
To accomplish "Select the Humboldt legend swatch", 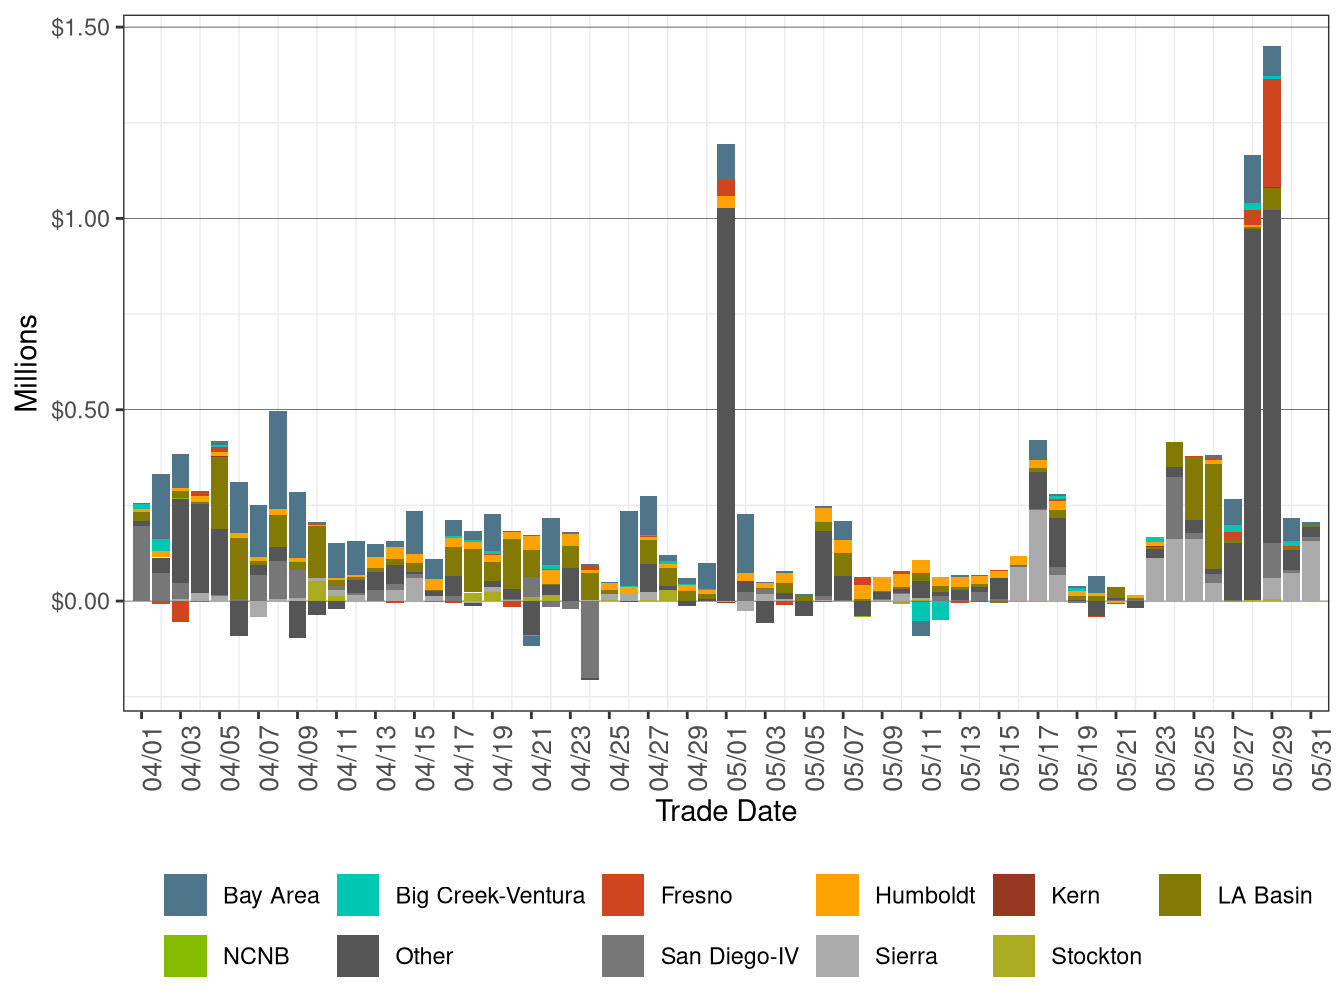I will click(837, 895).
